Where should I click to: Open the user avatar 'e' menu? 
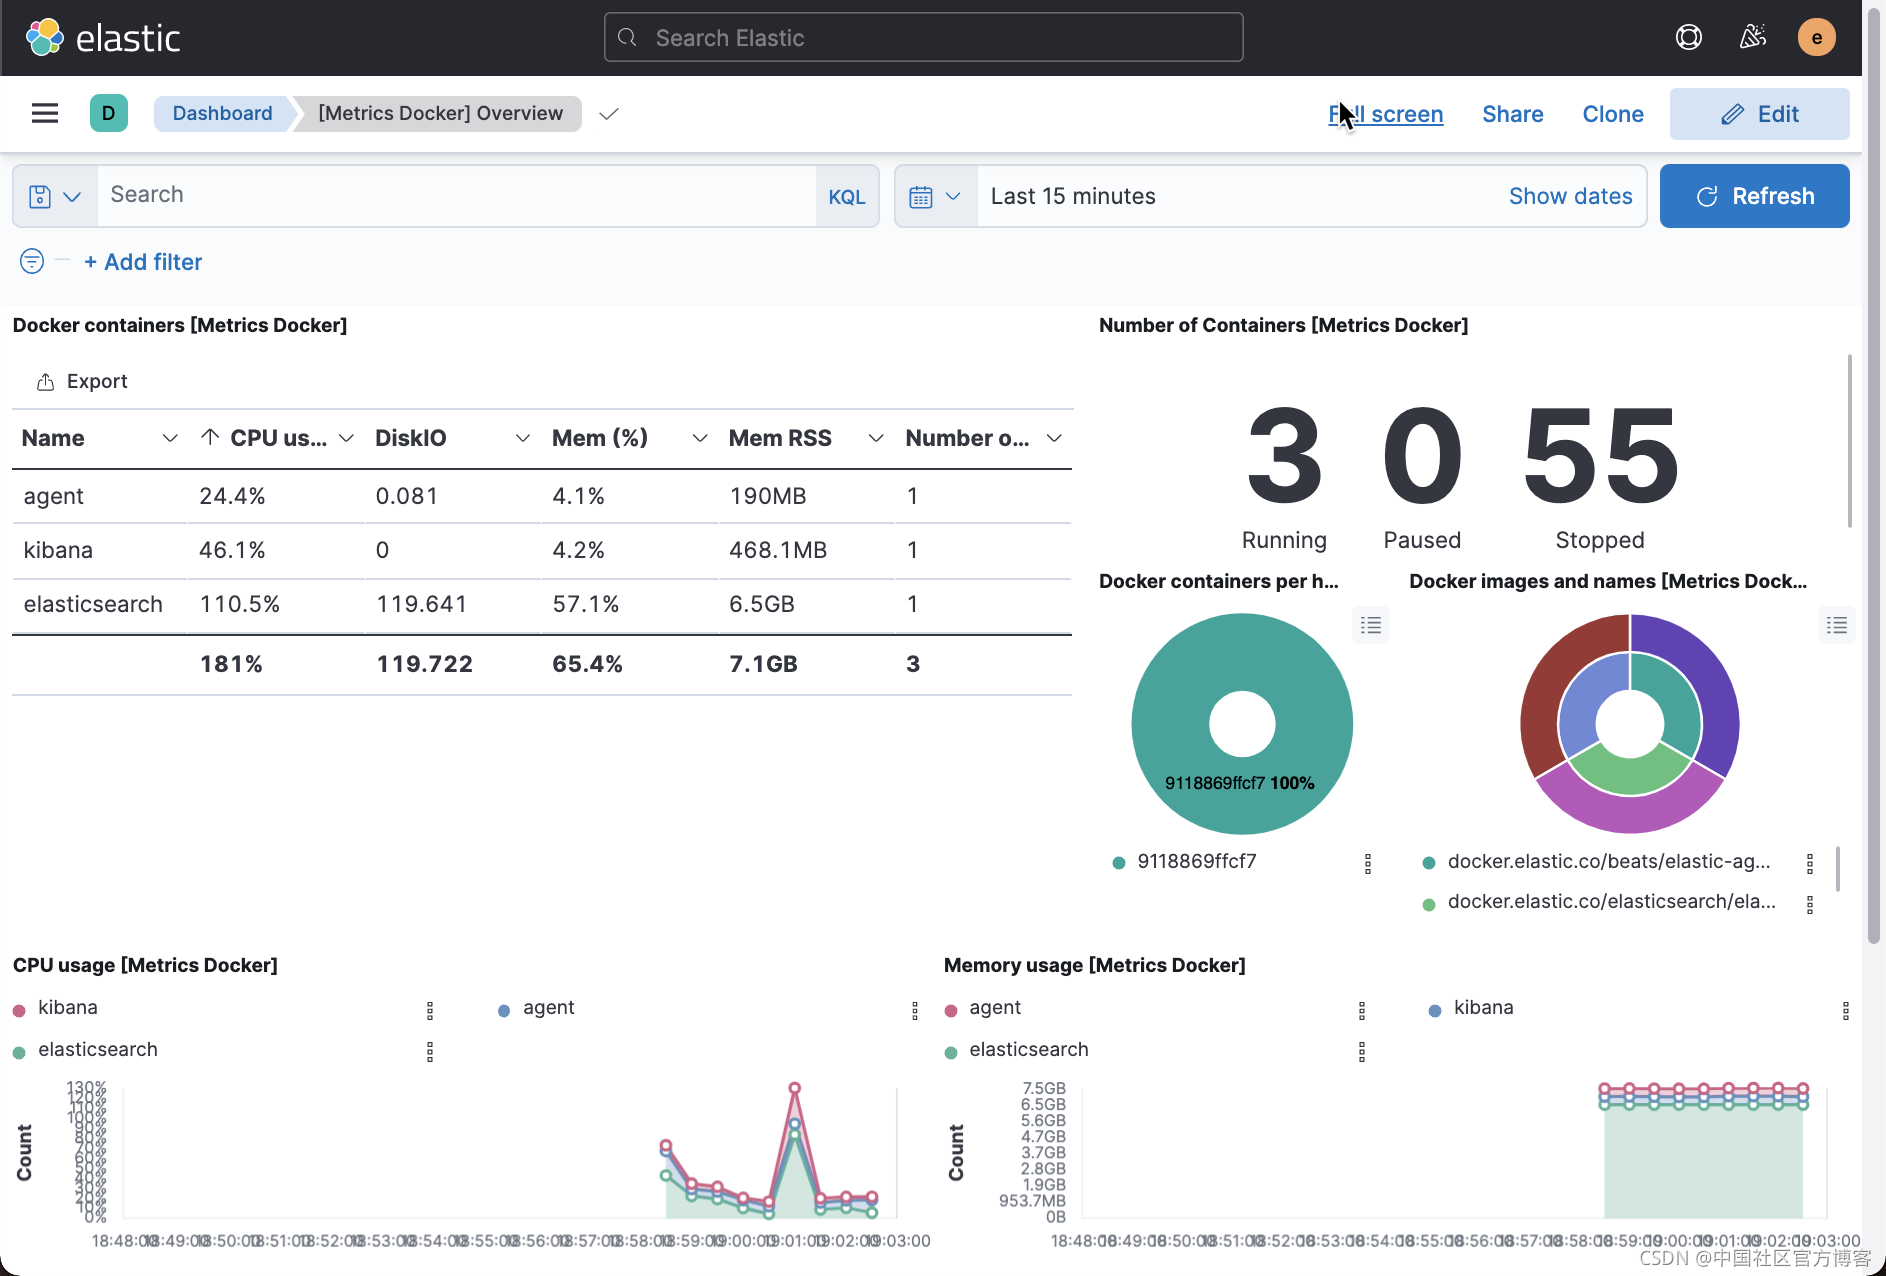tap(1816, 38)
